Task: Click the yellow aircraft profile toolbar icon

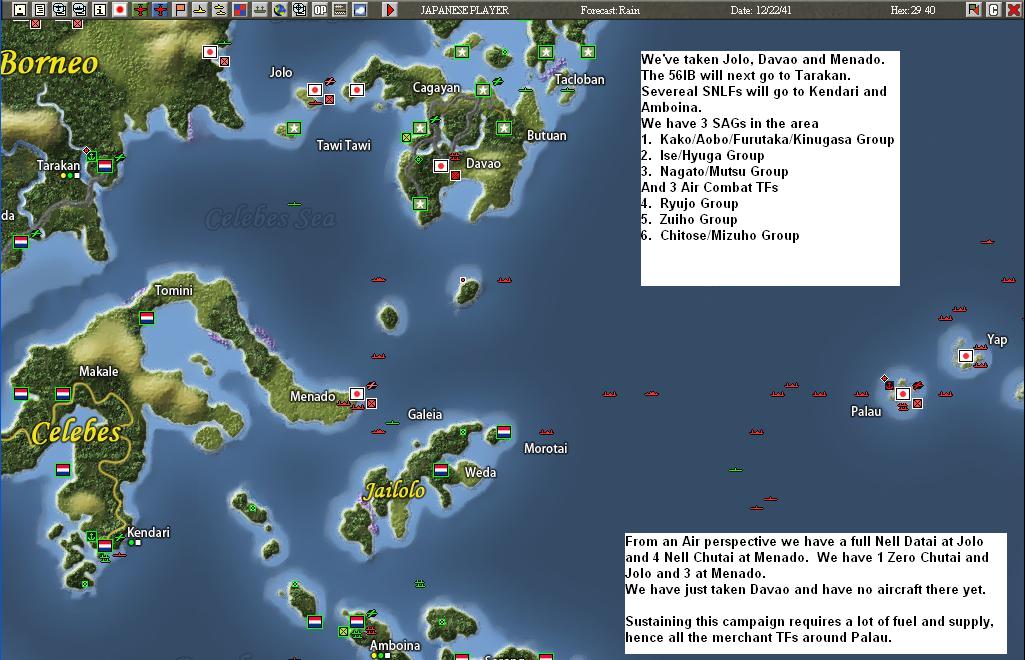Action: tap(199, 8)
